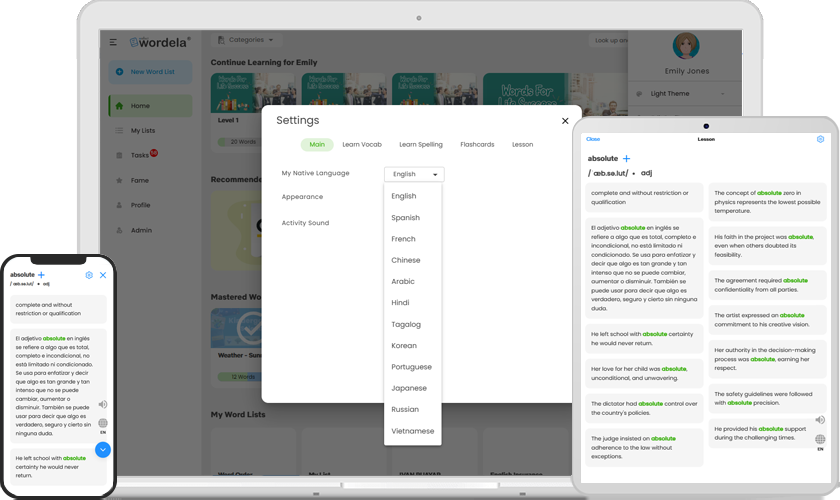Screen dimensions: 840x500
Task: Choose Vietnamese from the language list
Action: point(412,431)
